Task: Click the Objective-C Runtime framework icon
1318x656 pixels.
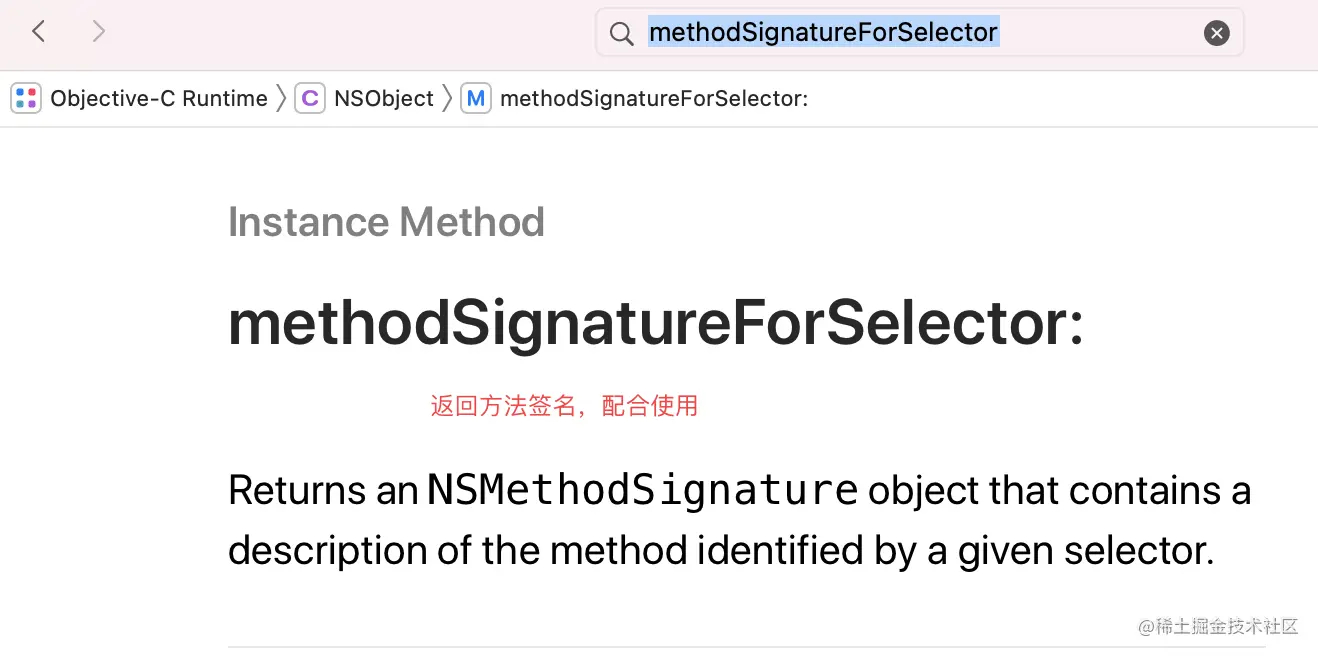Action: click(26, 98)
